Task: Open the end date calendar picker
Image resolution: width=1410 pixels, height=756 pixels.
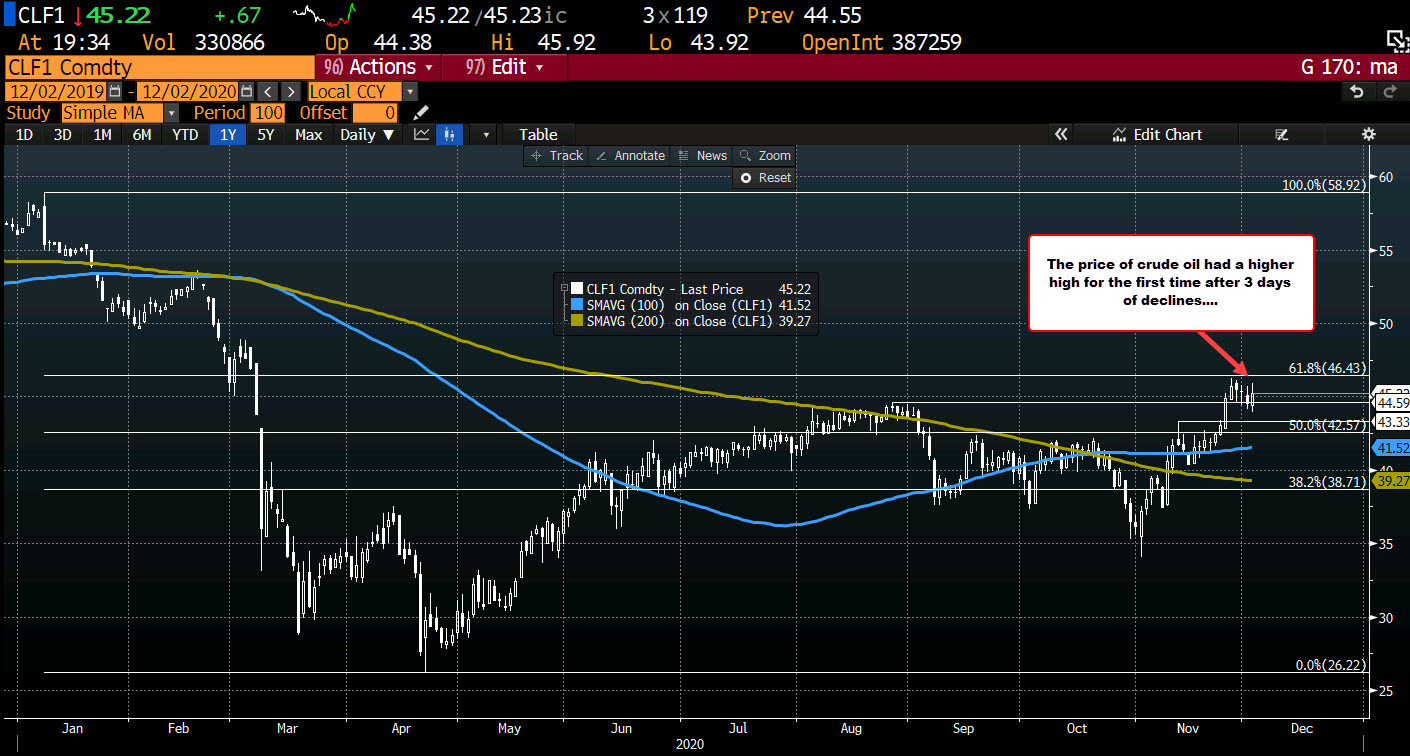Action: click(247, 91)
